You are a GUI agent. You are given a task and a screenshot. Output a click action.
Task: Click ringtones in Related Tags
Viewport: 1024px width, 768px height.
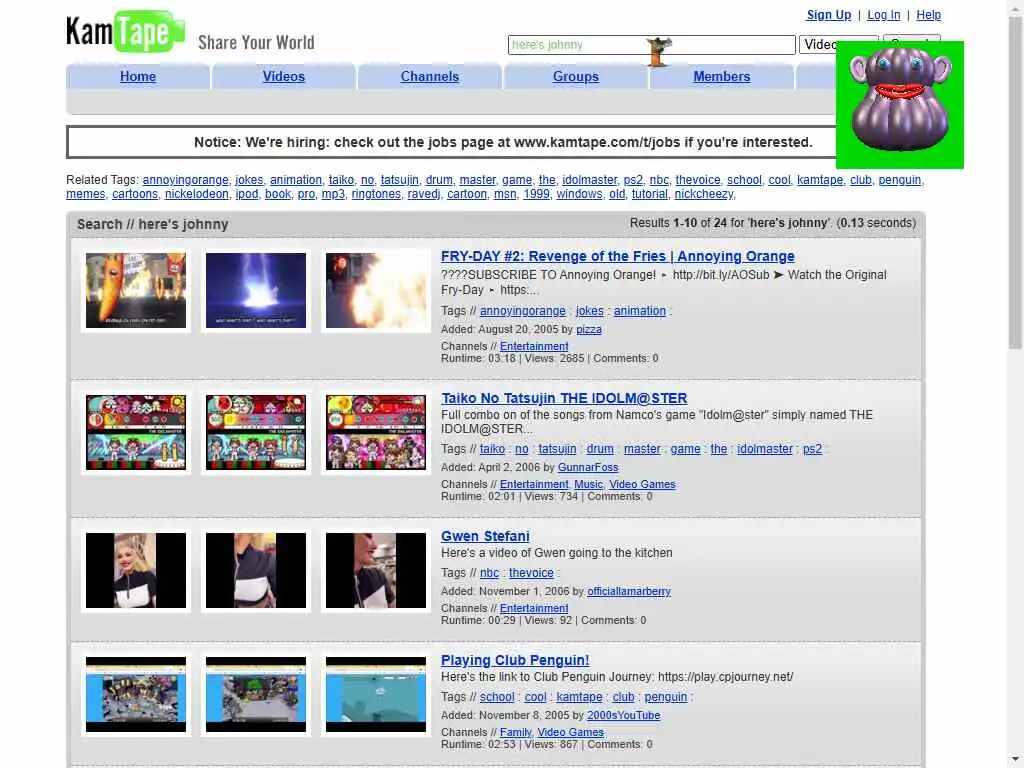[376, 194]
